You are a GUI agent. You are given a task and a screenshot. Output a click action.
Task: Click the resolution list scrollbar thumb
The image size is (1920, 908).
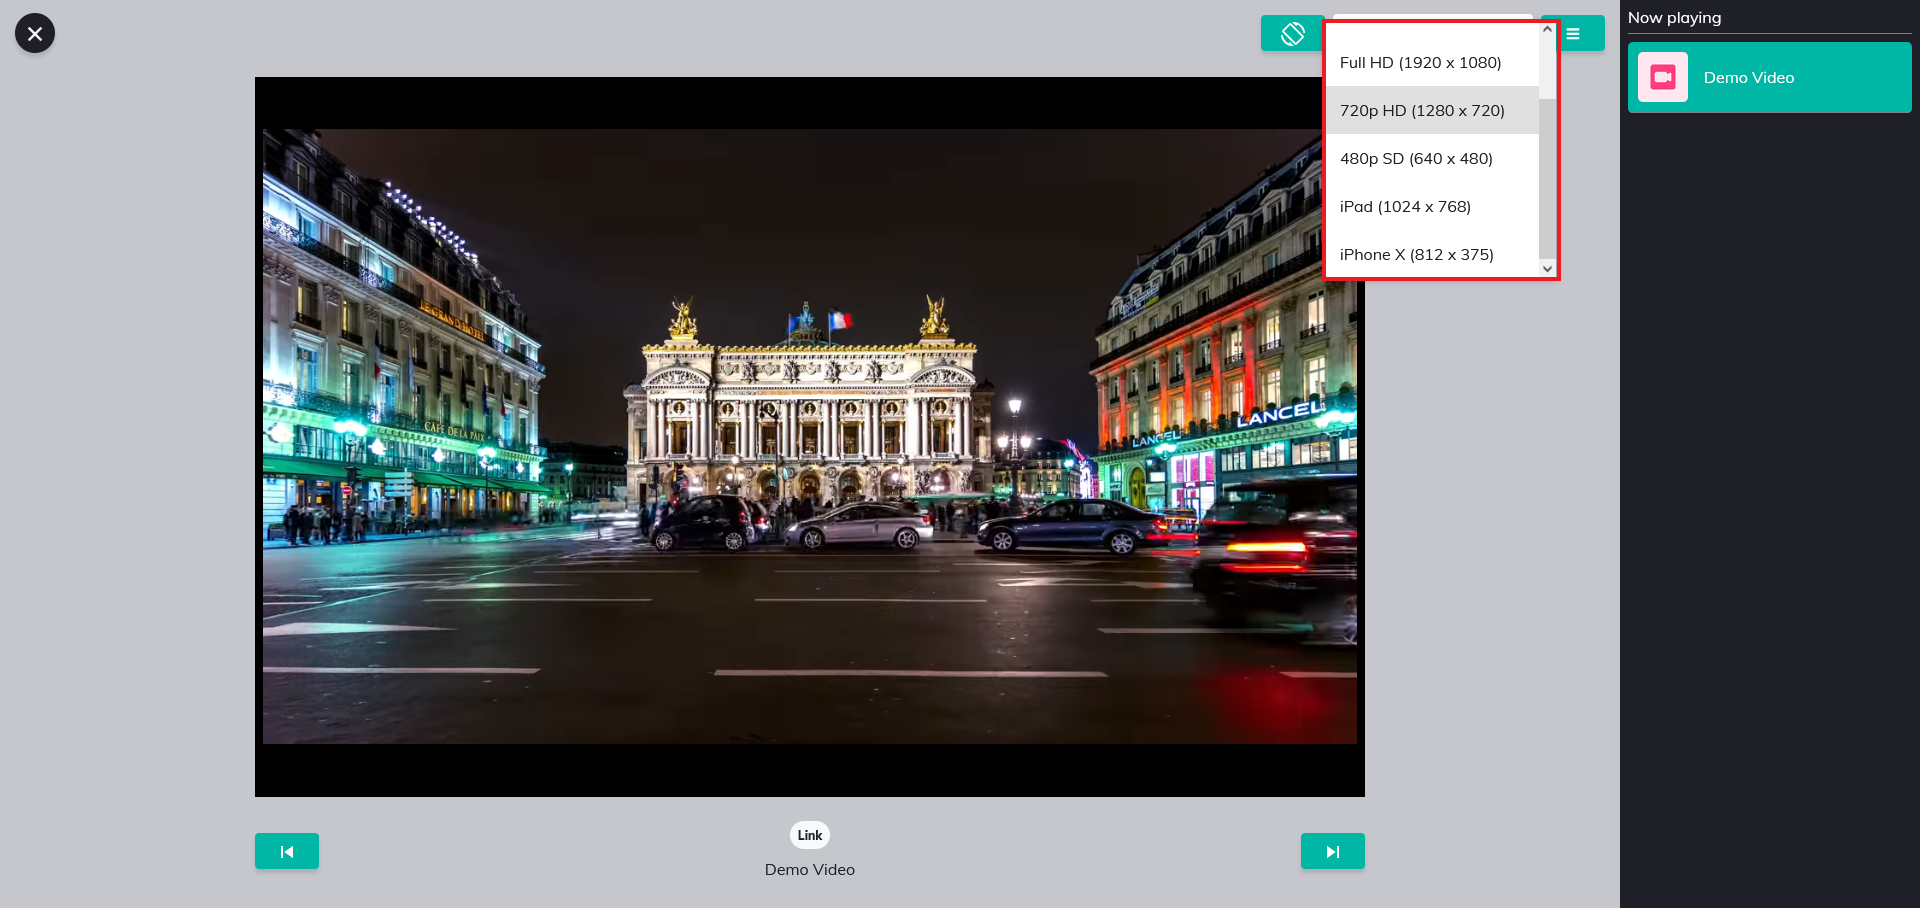click(x=1547, y=180)
